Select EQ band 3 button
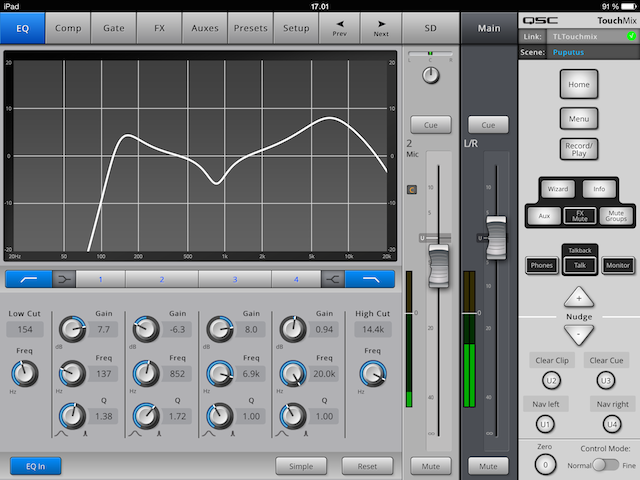 click(x=235, y=279)
